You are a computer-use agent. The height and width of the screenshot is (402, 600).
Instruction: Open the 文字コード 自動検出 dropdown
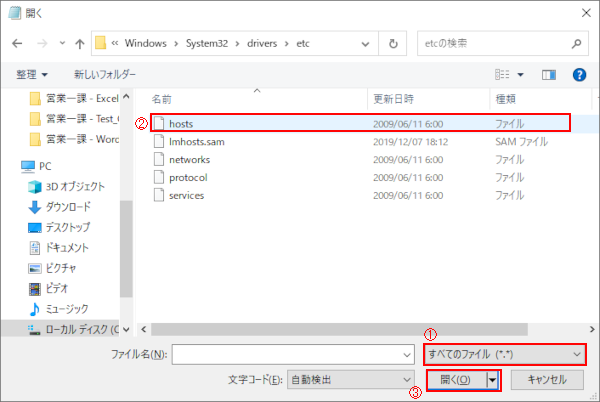click(x=351, y=380)
